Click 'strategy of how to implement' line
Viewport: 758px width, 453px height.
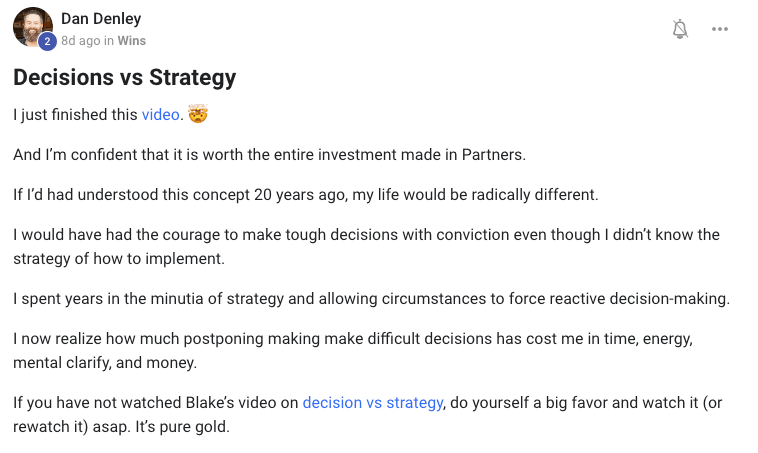click(119, 259)
